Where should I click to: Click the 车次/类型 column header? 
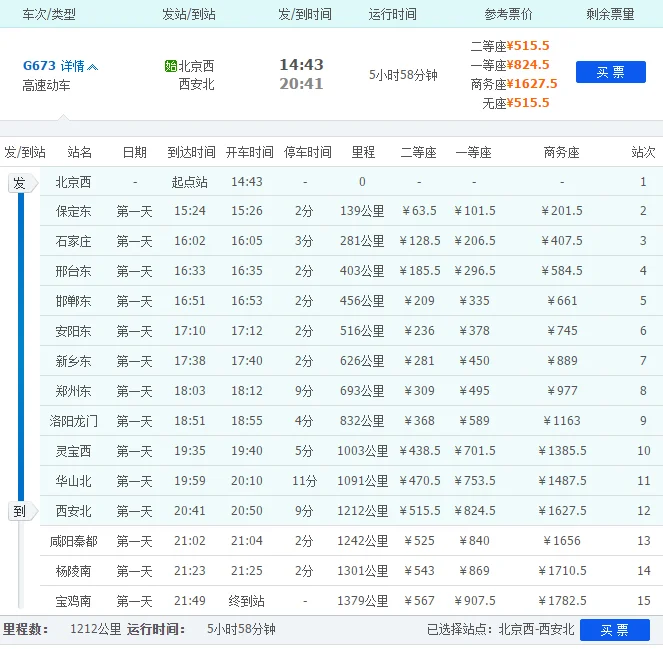pos(49,14)
